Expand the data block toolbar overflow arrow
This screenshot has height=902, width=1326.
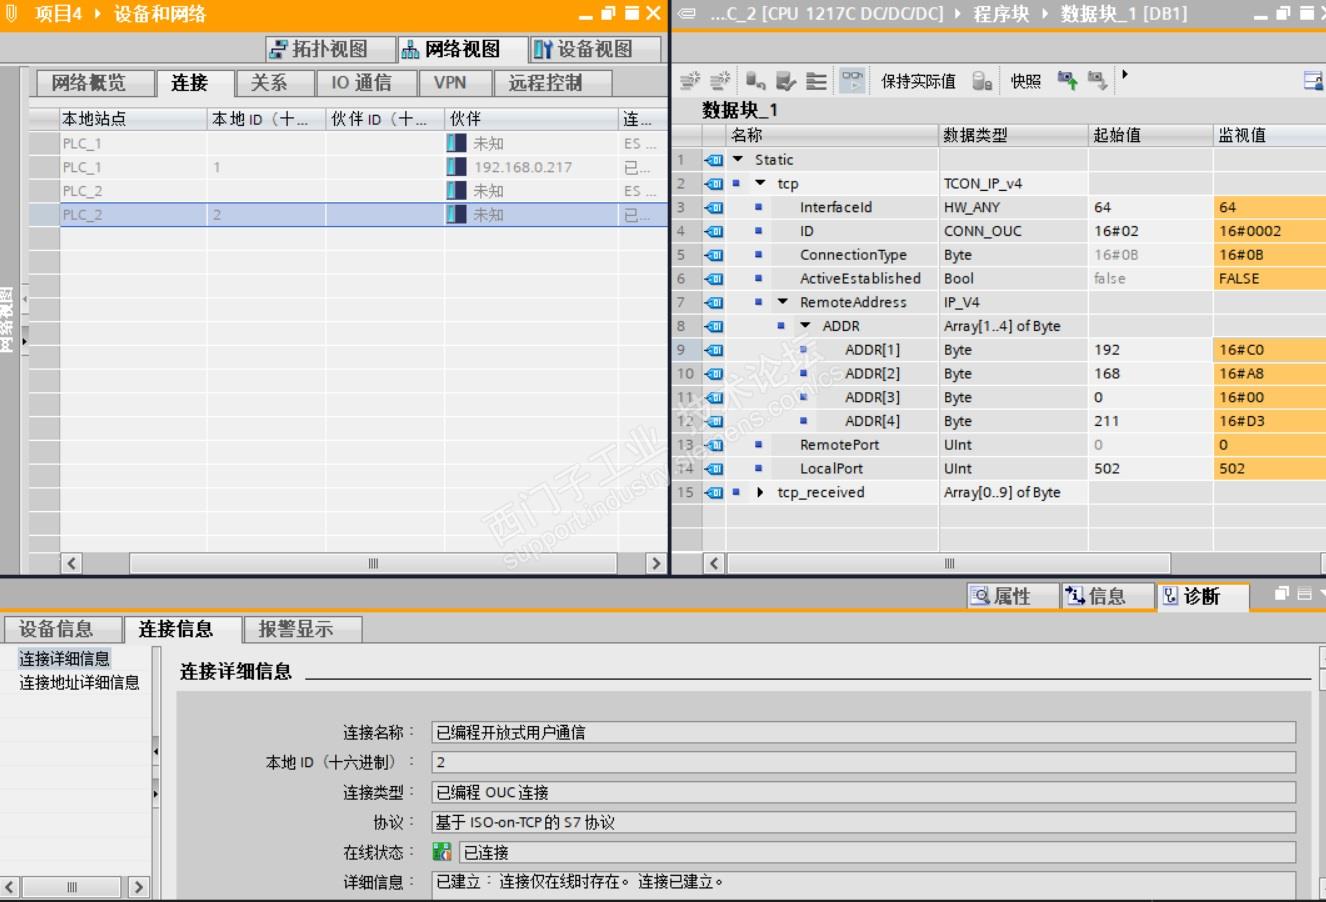[x=1125, y=75]
